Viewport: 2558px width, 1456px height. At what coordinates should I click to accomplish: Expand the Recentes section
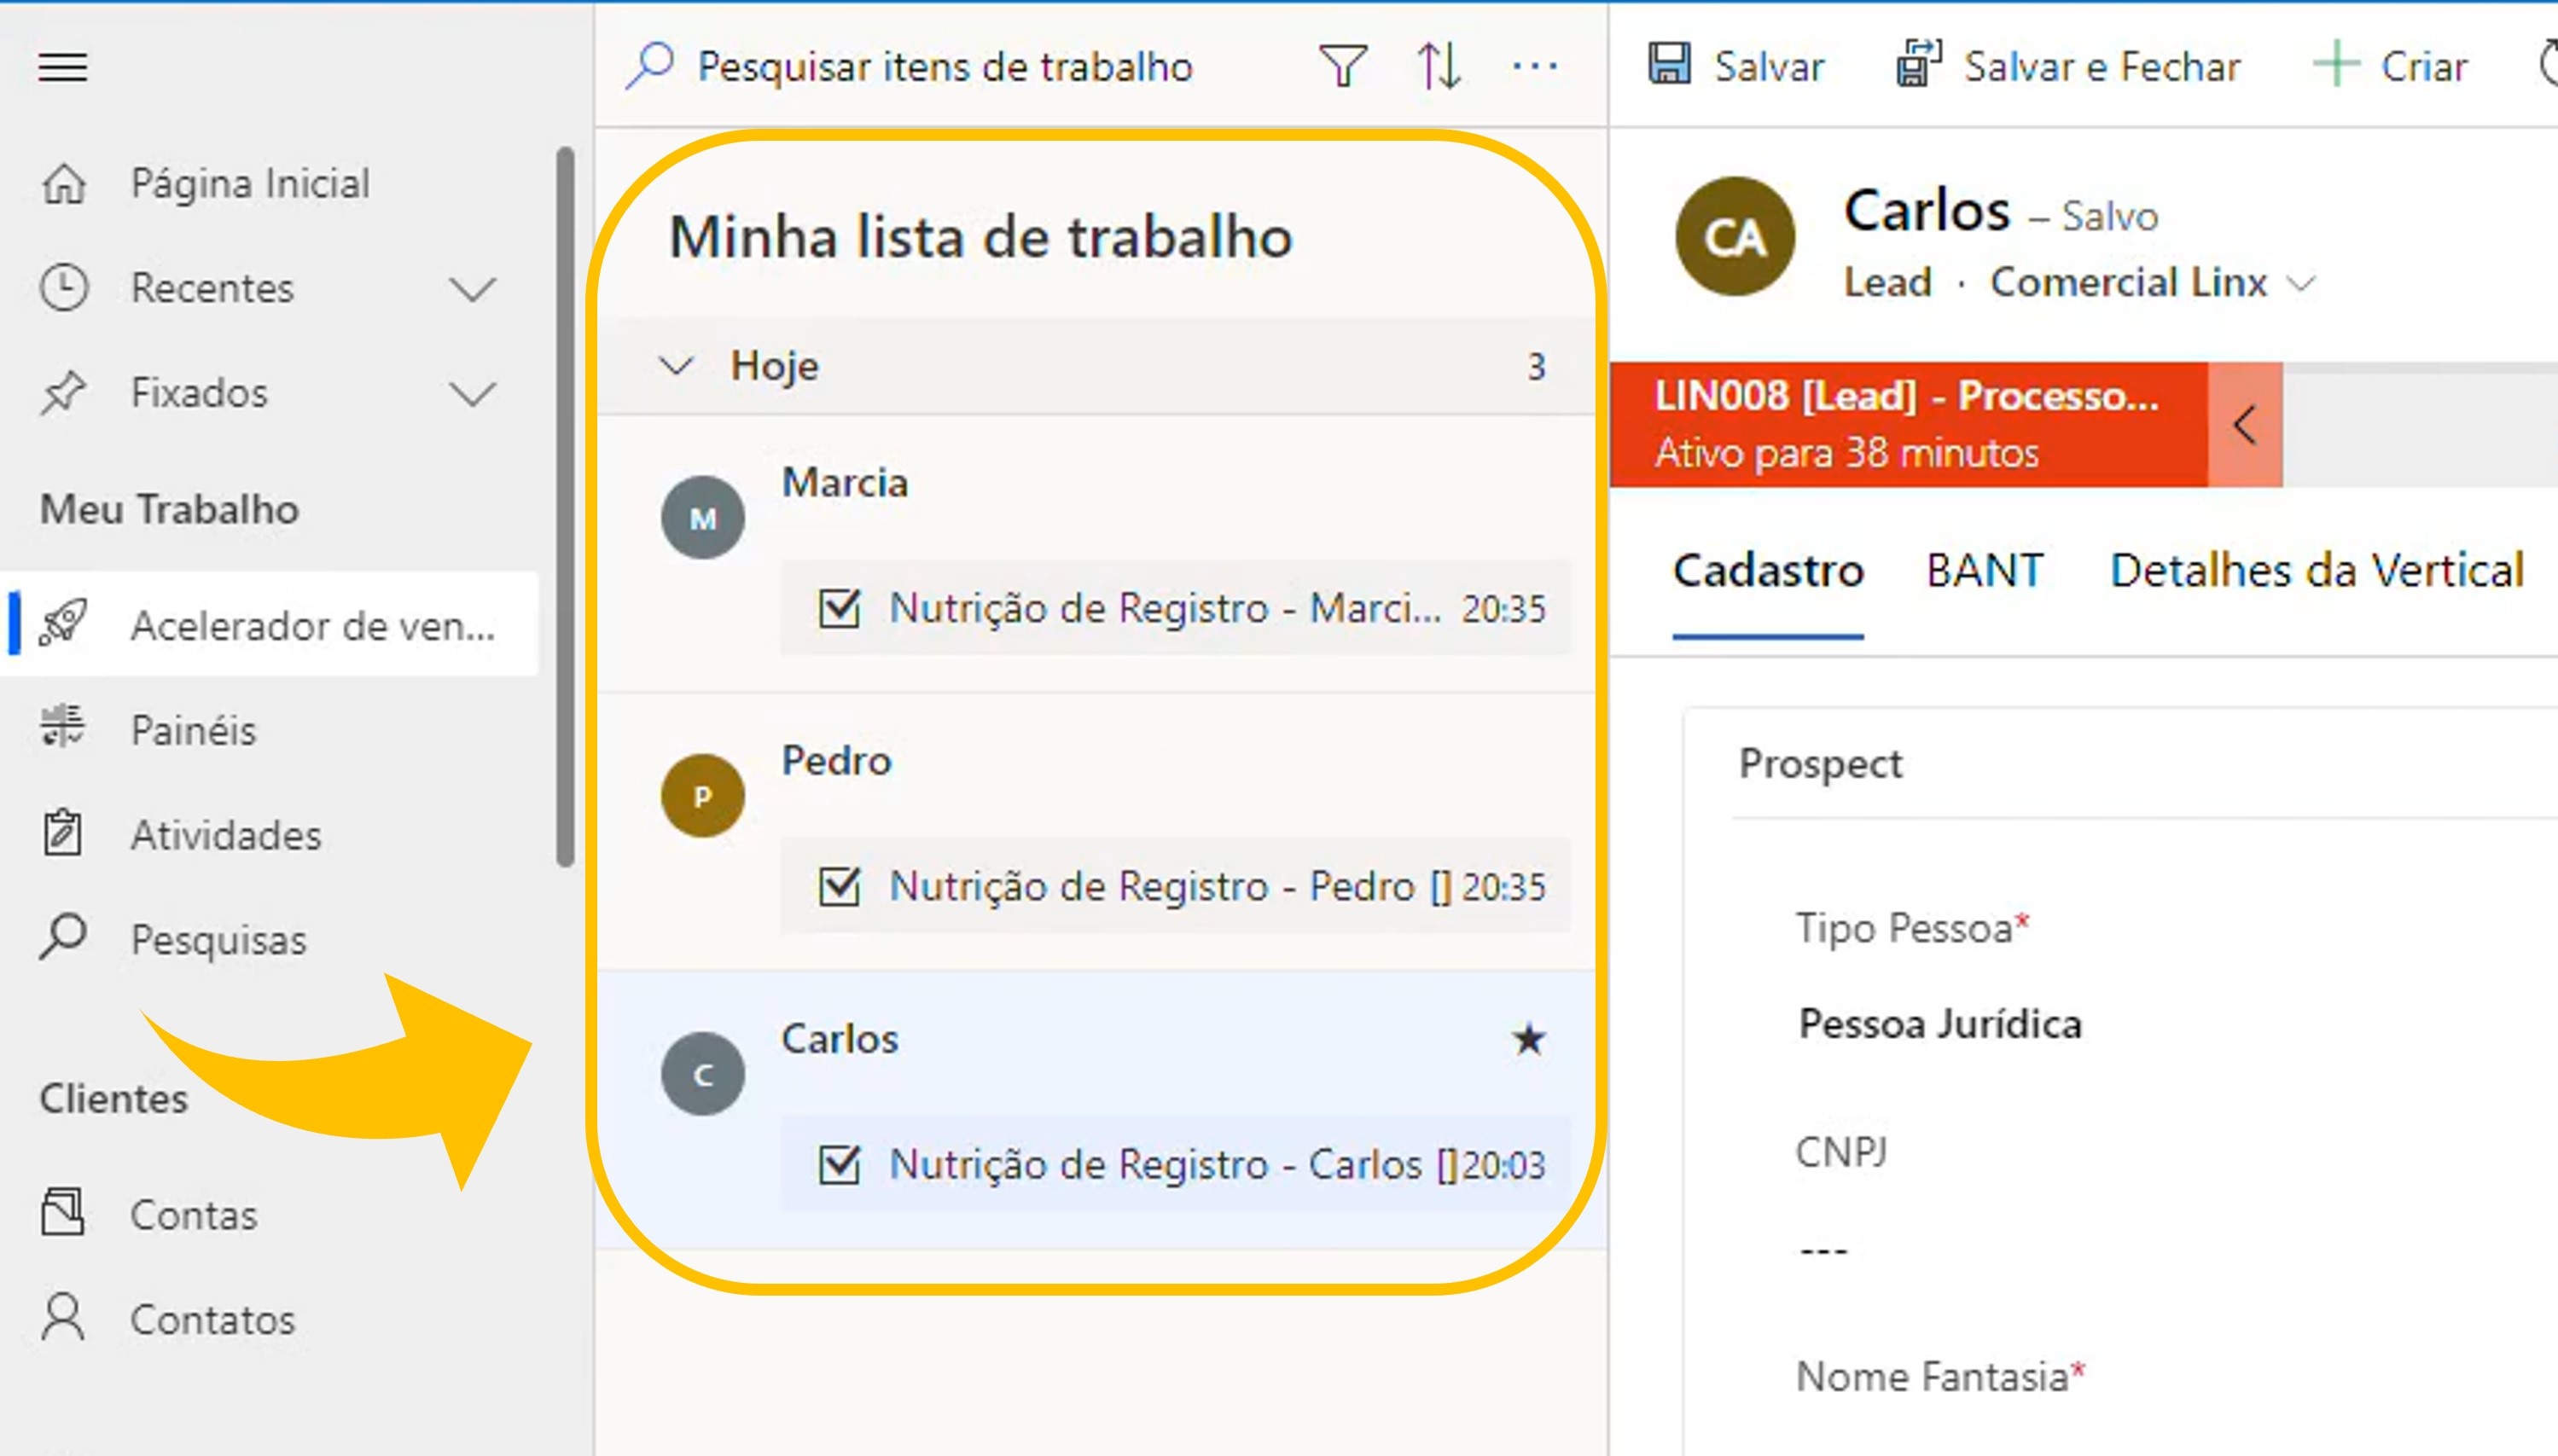click(x=472, y=288)
